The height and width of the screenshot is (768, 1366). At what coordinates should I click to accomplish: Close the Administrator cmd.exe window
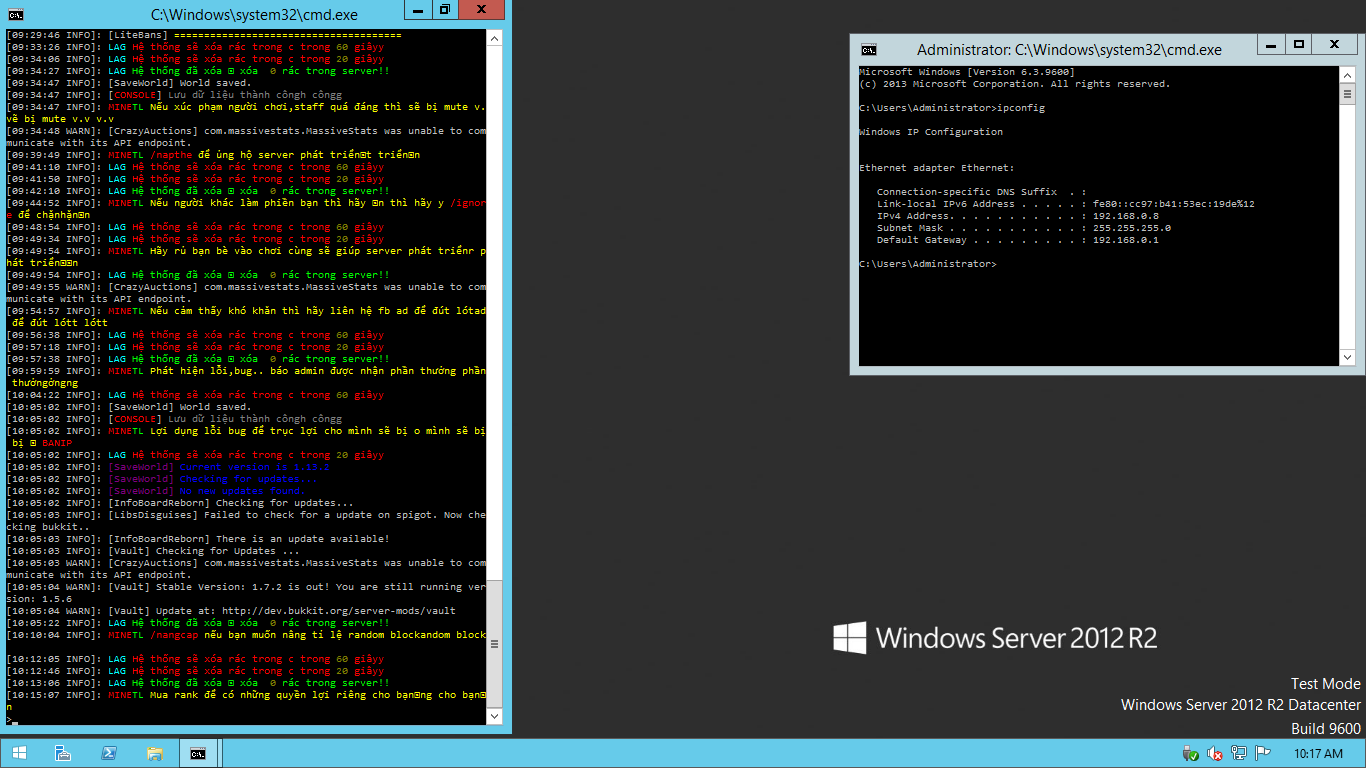click(1335, 45)
